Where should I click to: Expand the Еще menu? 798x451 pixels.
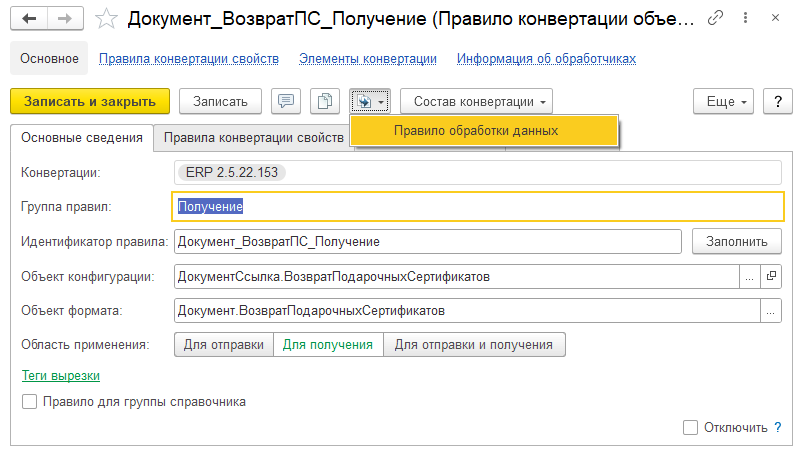pyautogui.click(x=723, y=101)
